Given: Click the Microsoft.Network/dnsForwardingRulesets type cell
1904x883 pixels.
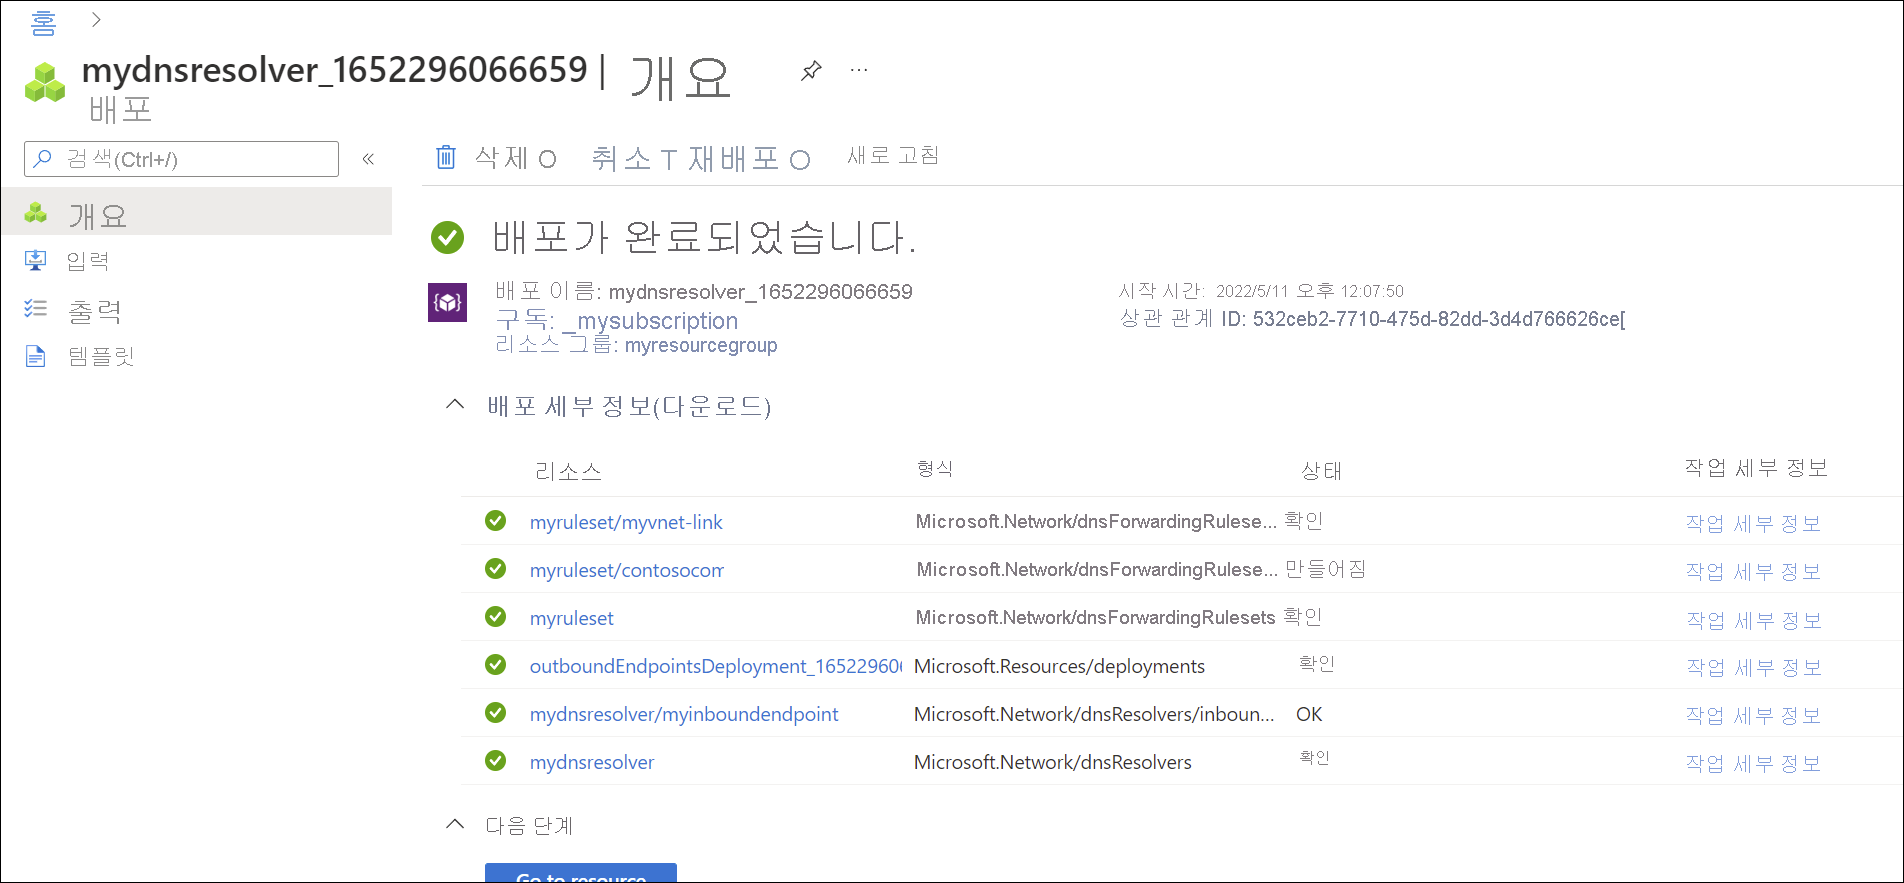Looking at the screenshot, I should 1095,618.
